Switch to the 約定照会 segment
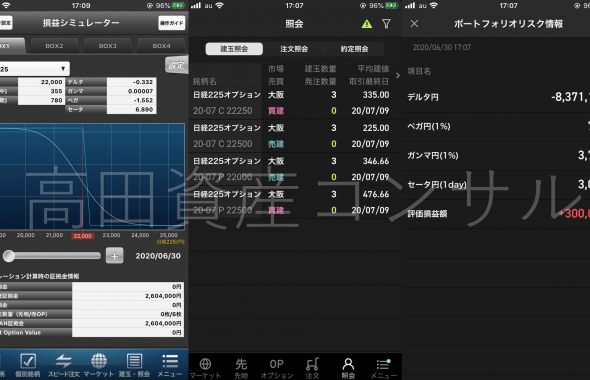590x380 pixels. [354, 49]
